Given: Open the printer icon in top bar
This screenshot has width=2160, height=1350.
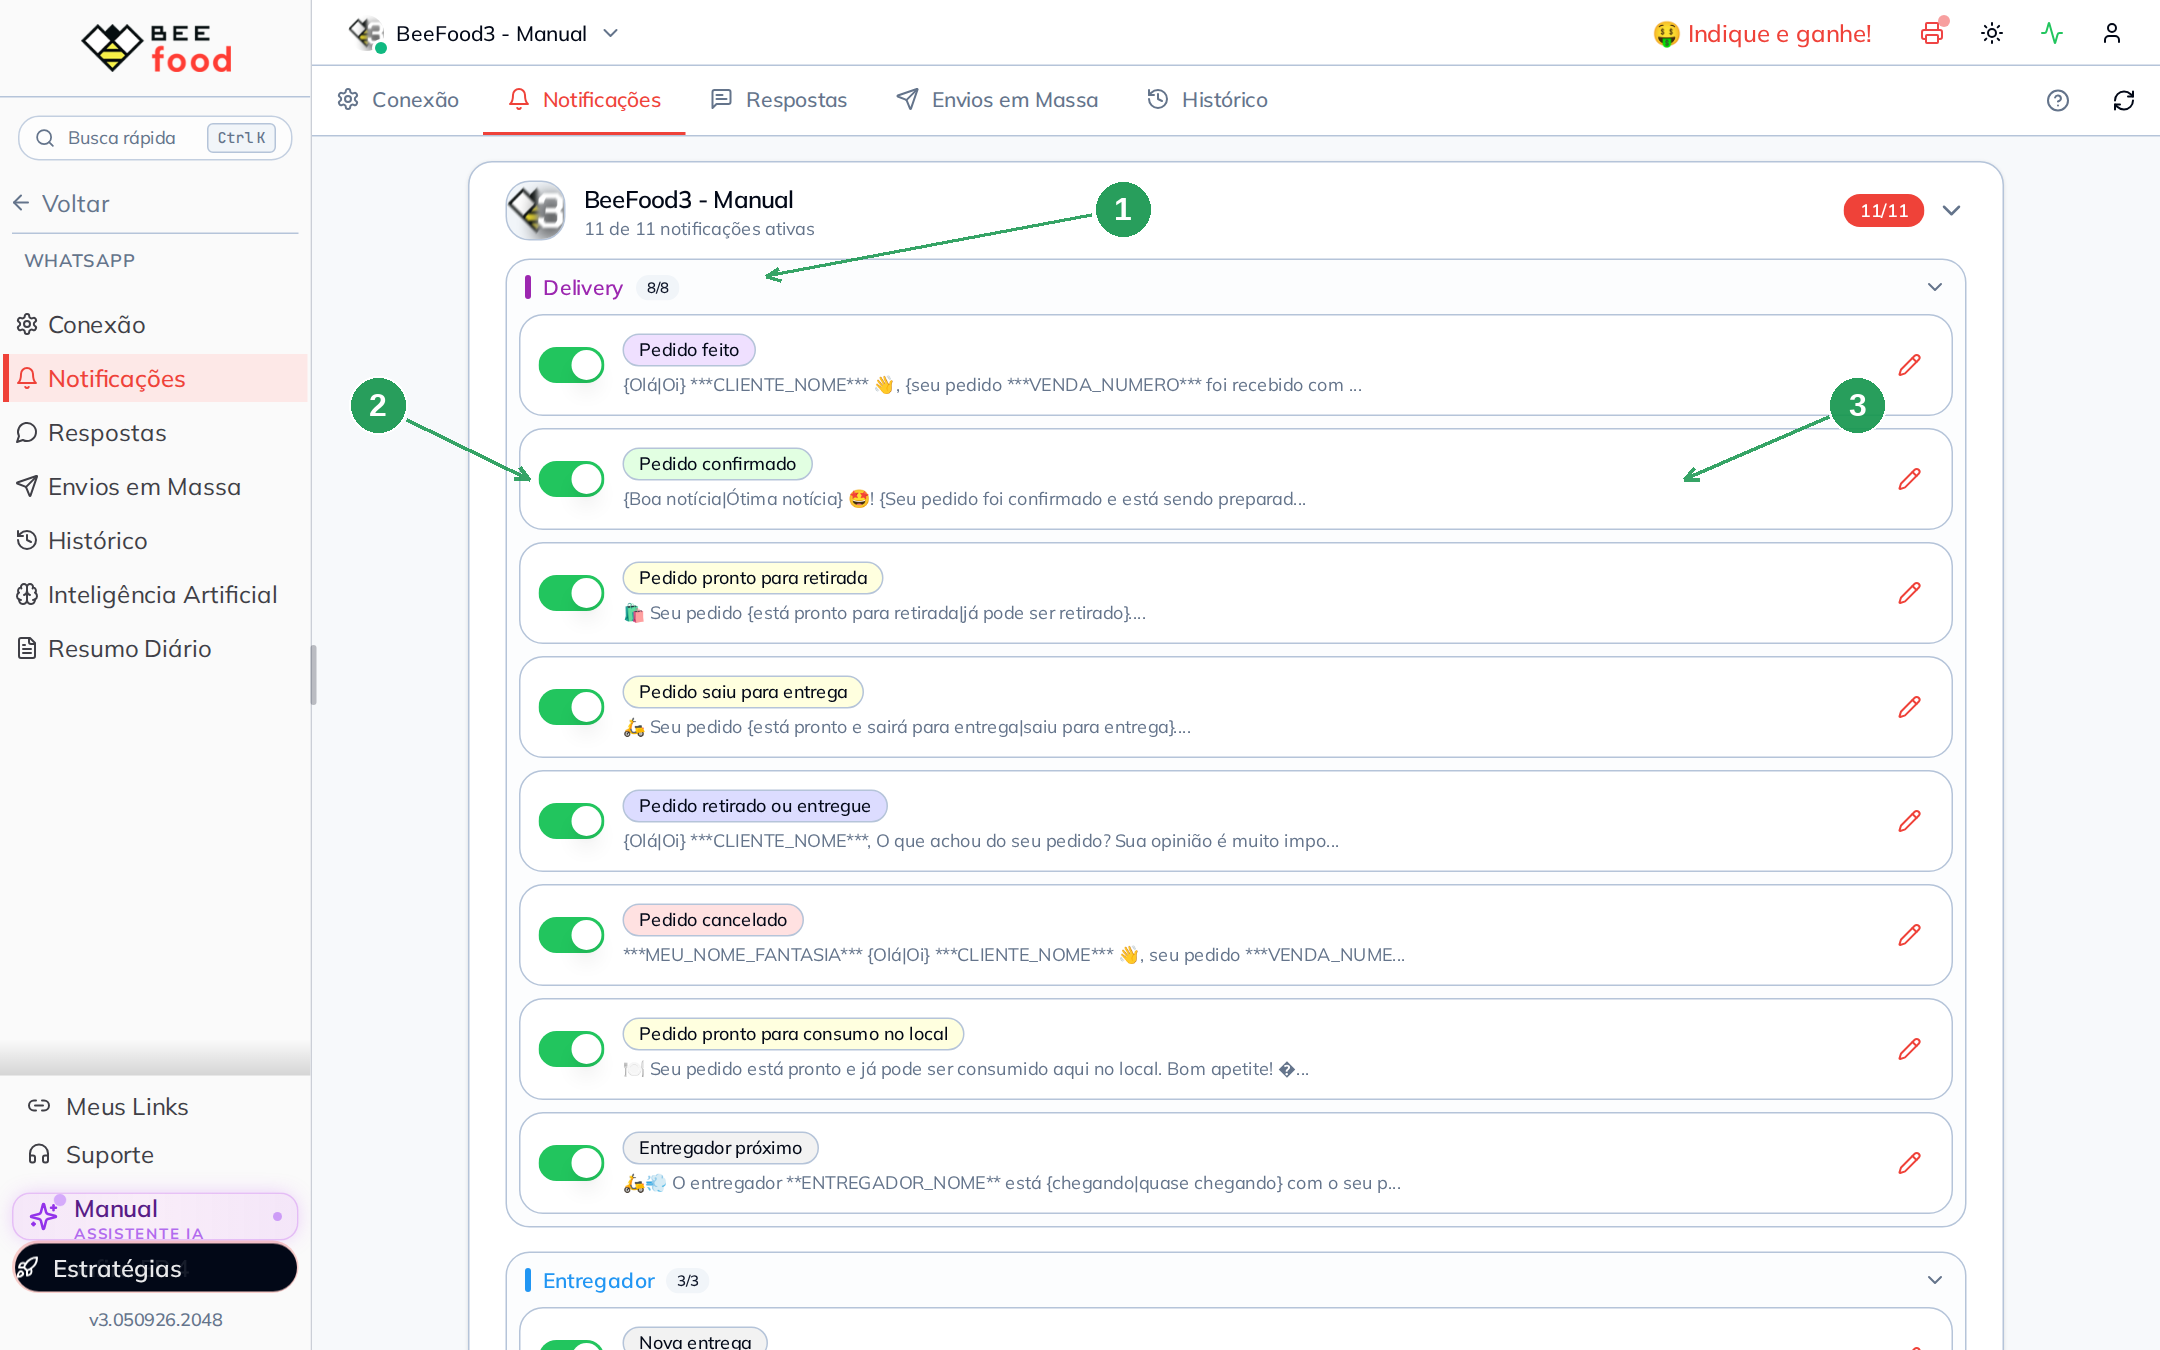Looking at the screenshot, I should point(1932,33).
